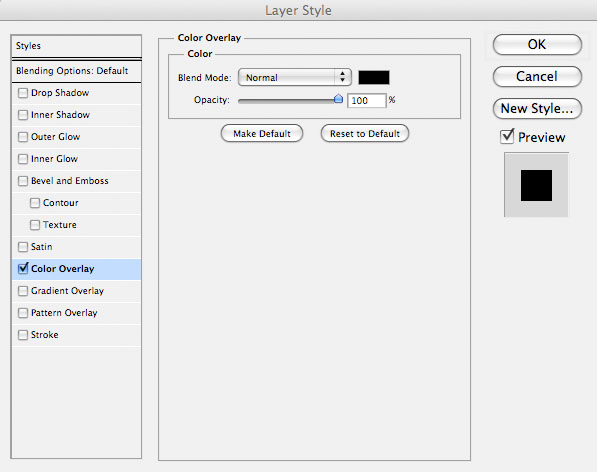597x472 pixels.
Task: Select Blending Options: Default
Action: [x=77, y=71]
